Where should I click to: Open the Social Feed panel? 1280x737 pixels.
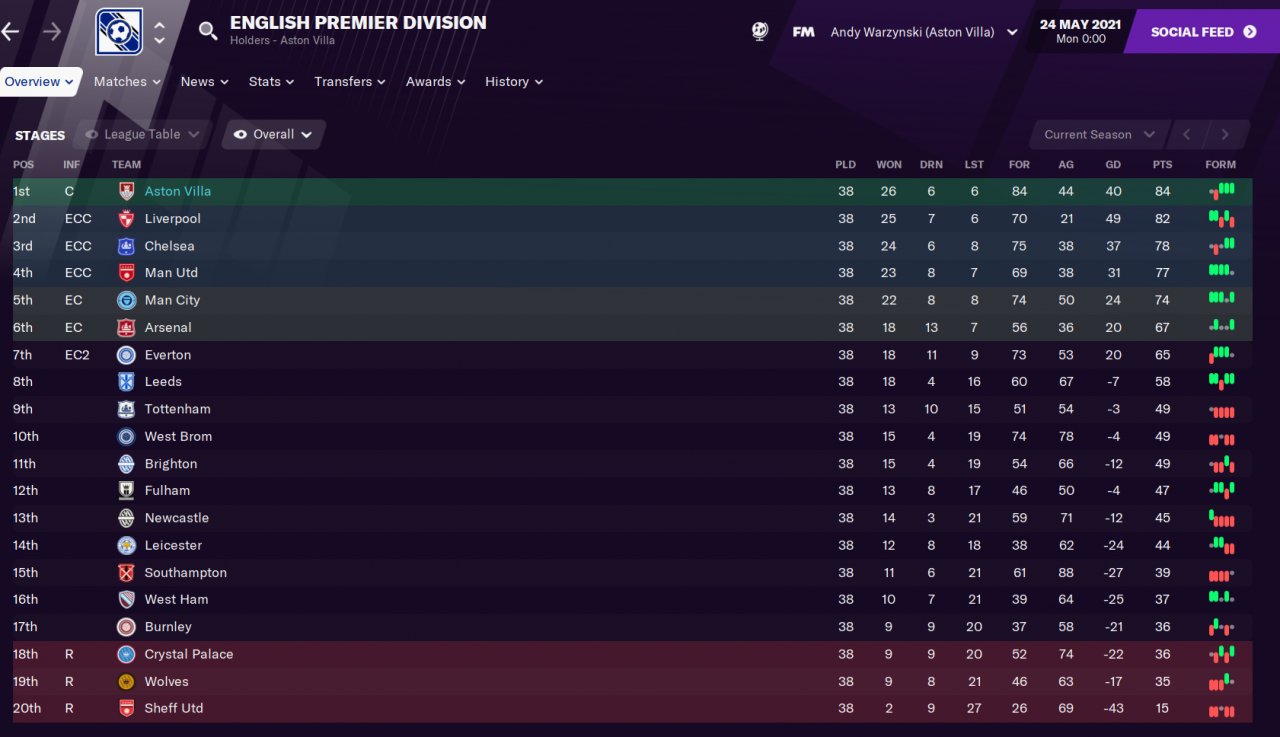[1203, 32]
